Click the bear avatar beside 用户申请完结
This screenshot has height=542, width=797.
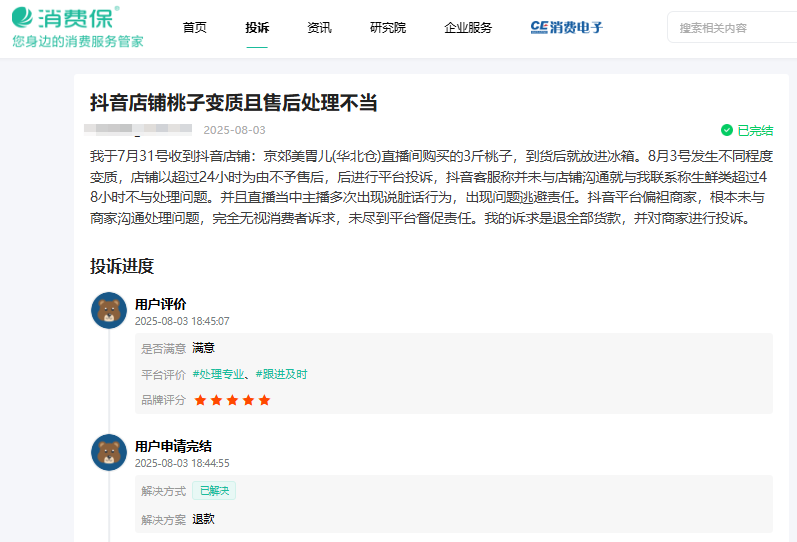109,452
